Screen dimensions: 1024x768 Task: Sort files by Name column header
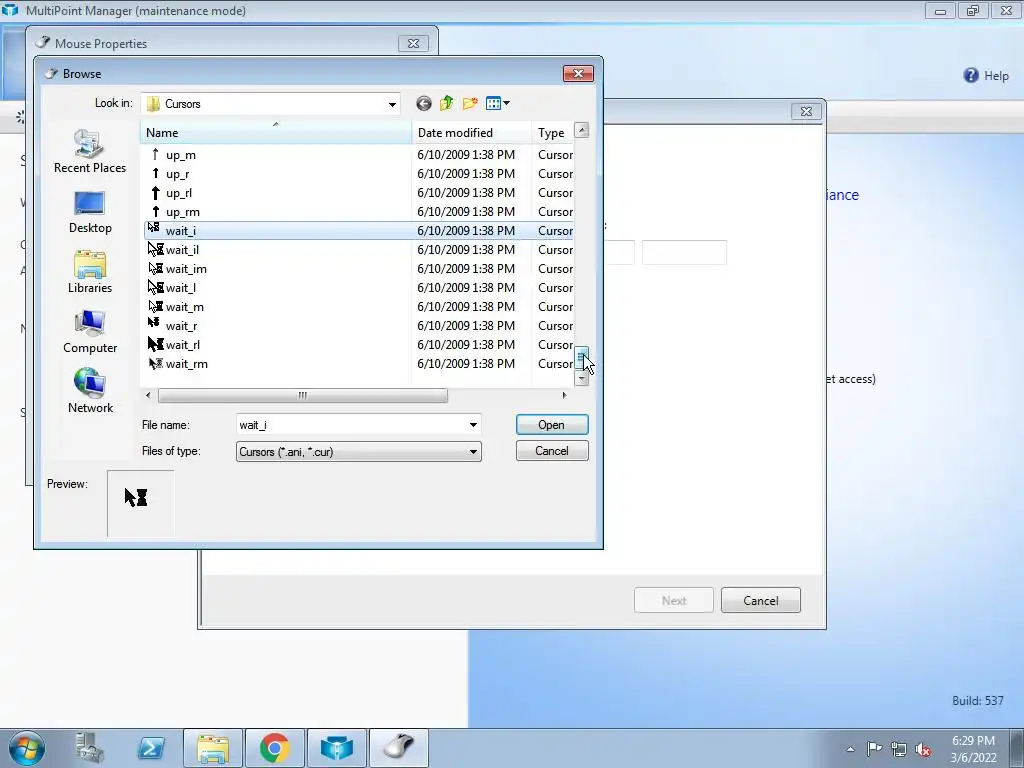tap(276, 133)
